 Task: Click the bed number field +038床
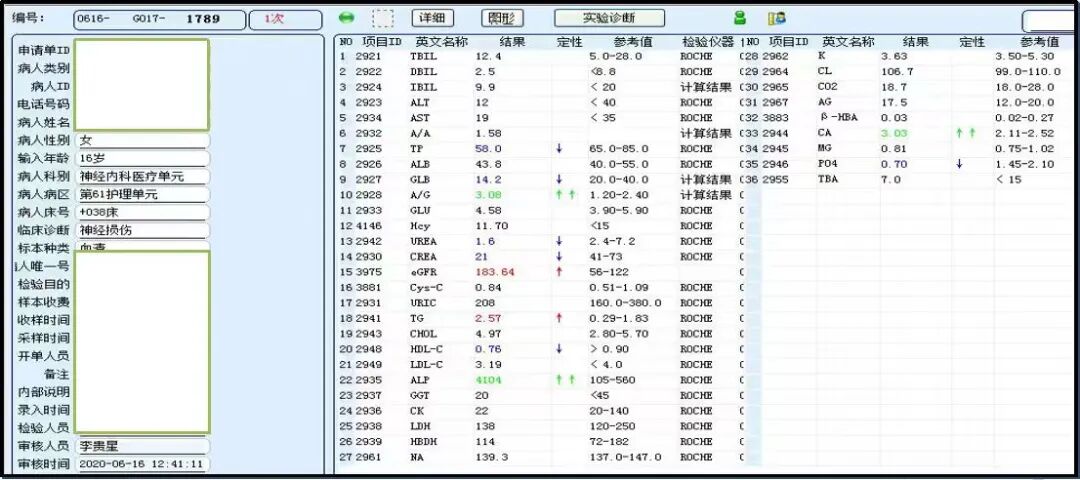[141, 212]
